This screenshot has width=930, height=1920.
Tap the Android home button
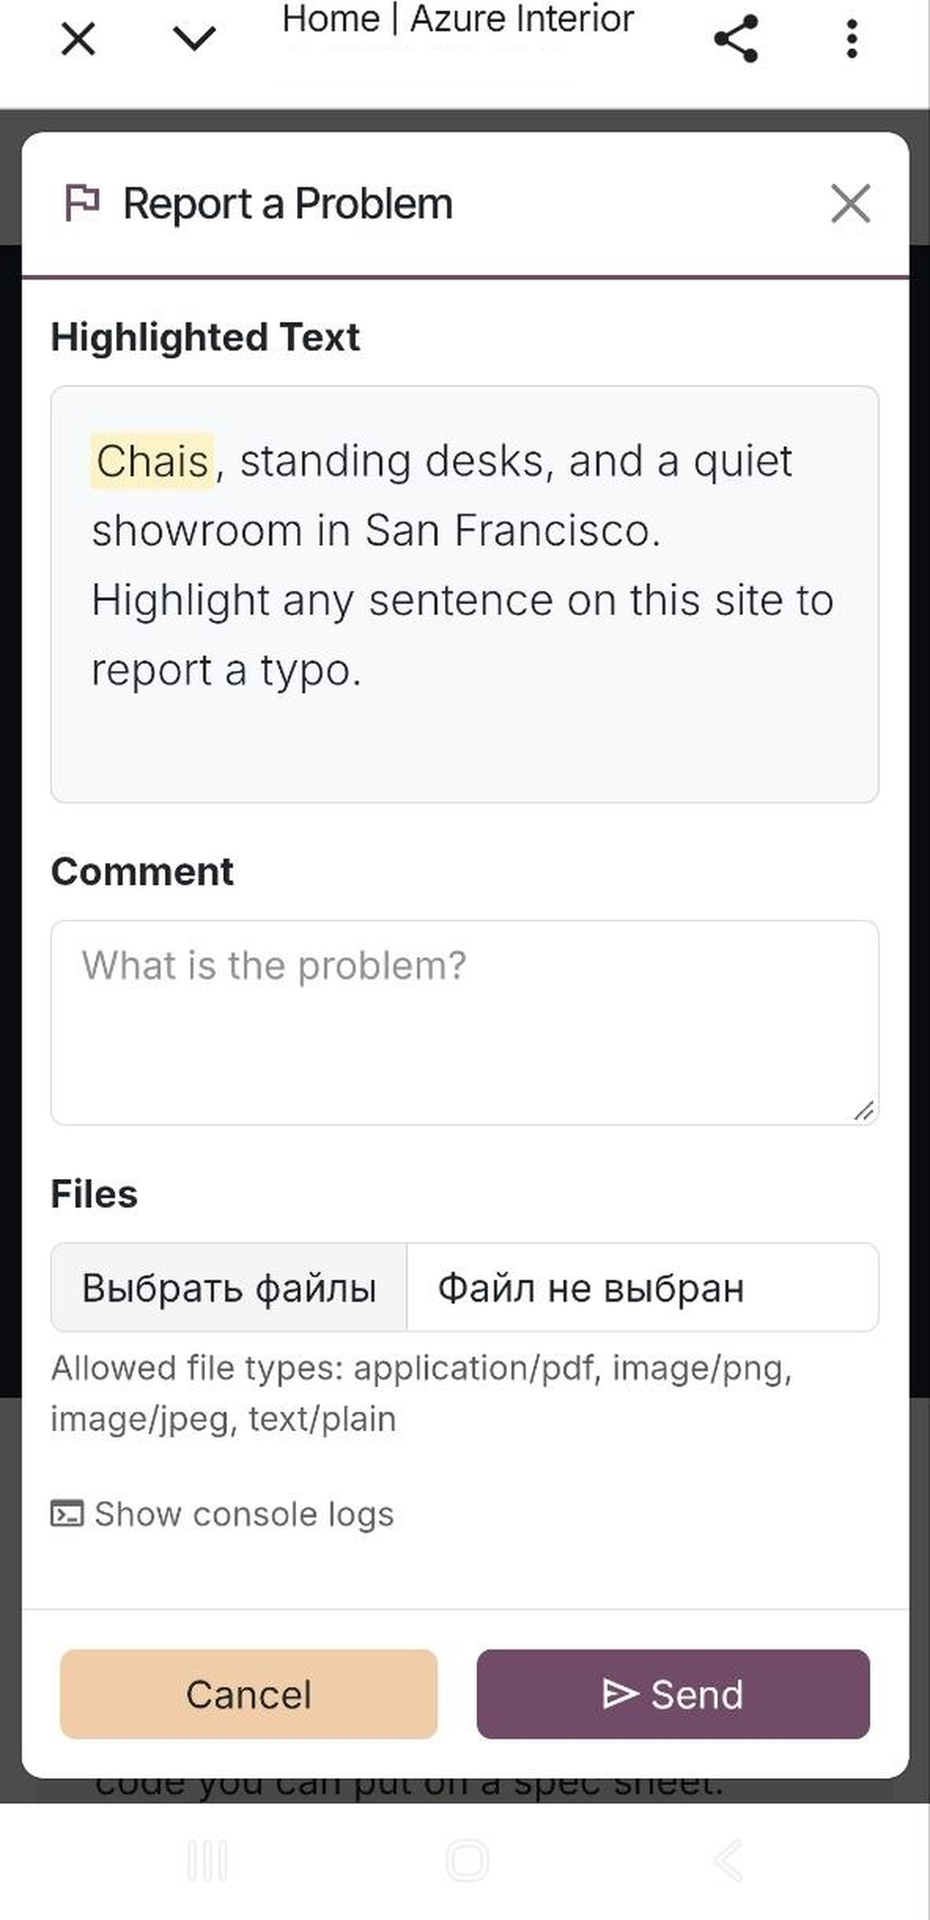tap(466, 1861)
